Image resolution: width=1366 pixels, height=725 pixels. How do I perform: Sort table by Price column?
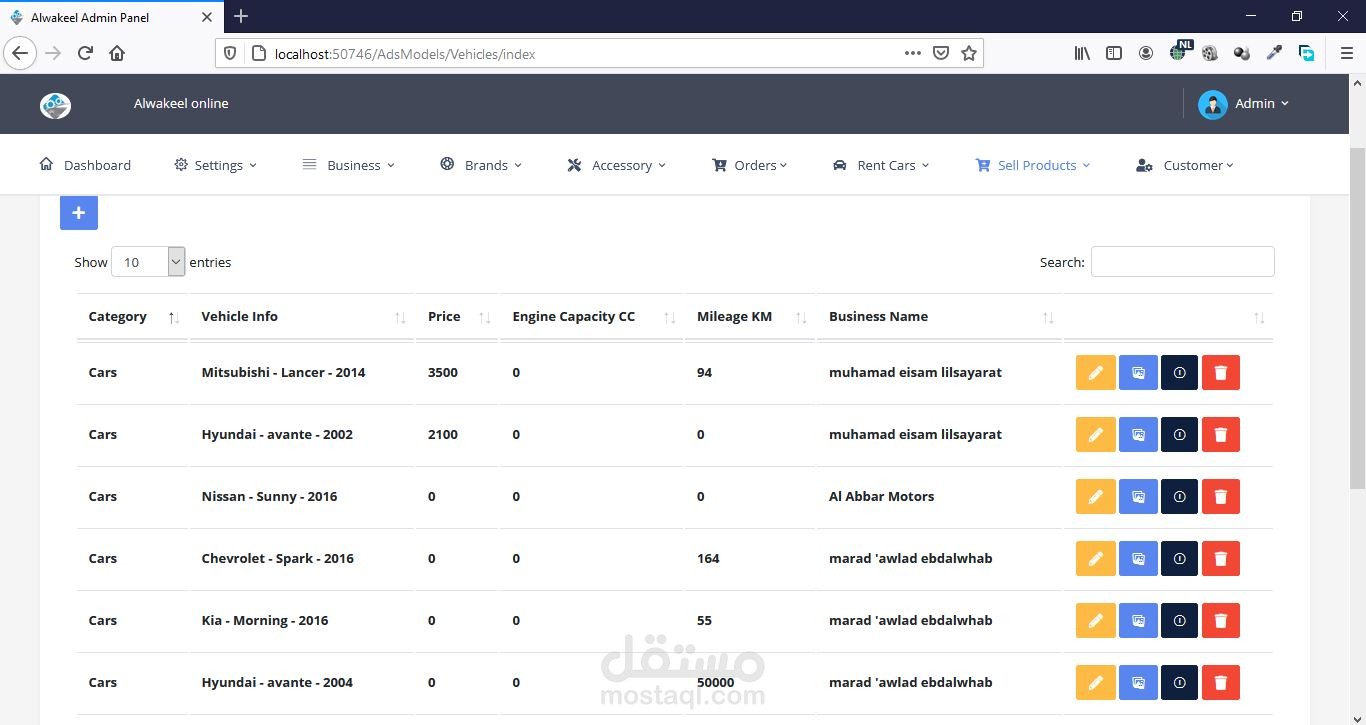coord(457,317)
